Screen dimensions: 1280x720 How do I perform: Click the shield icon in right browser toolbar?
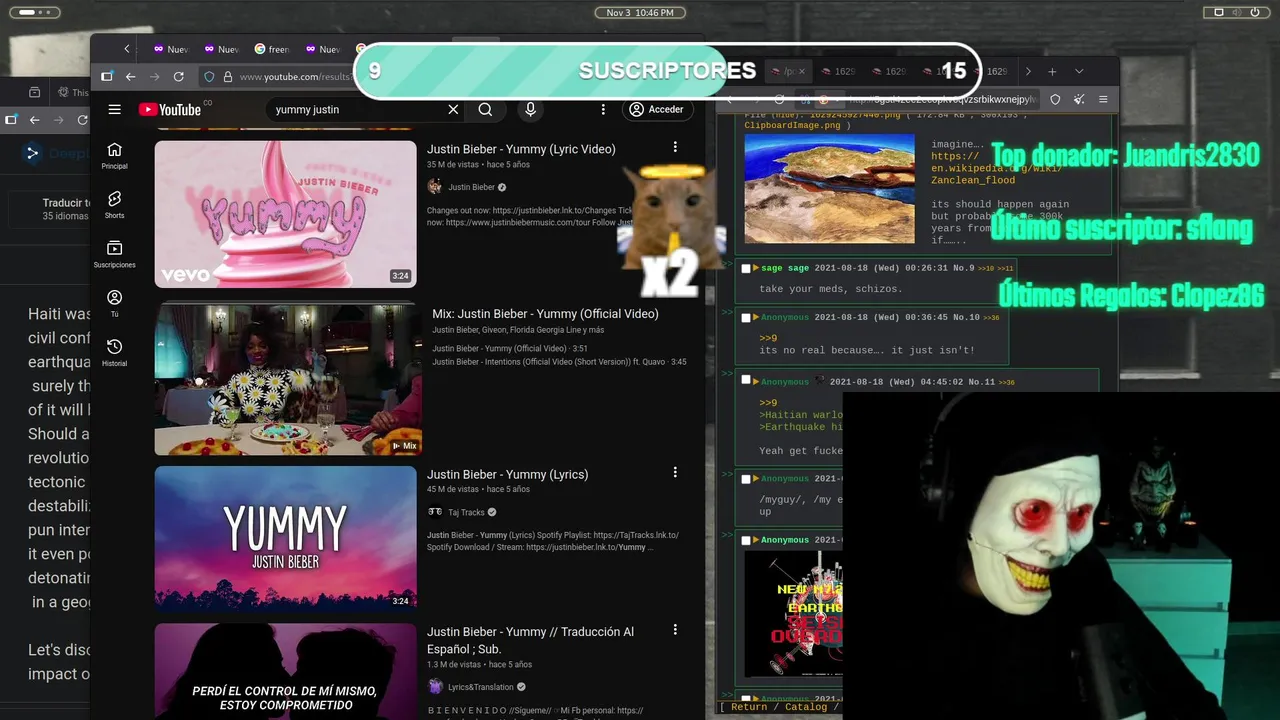[1055, 100]
